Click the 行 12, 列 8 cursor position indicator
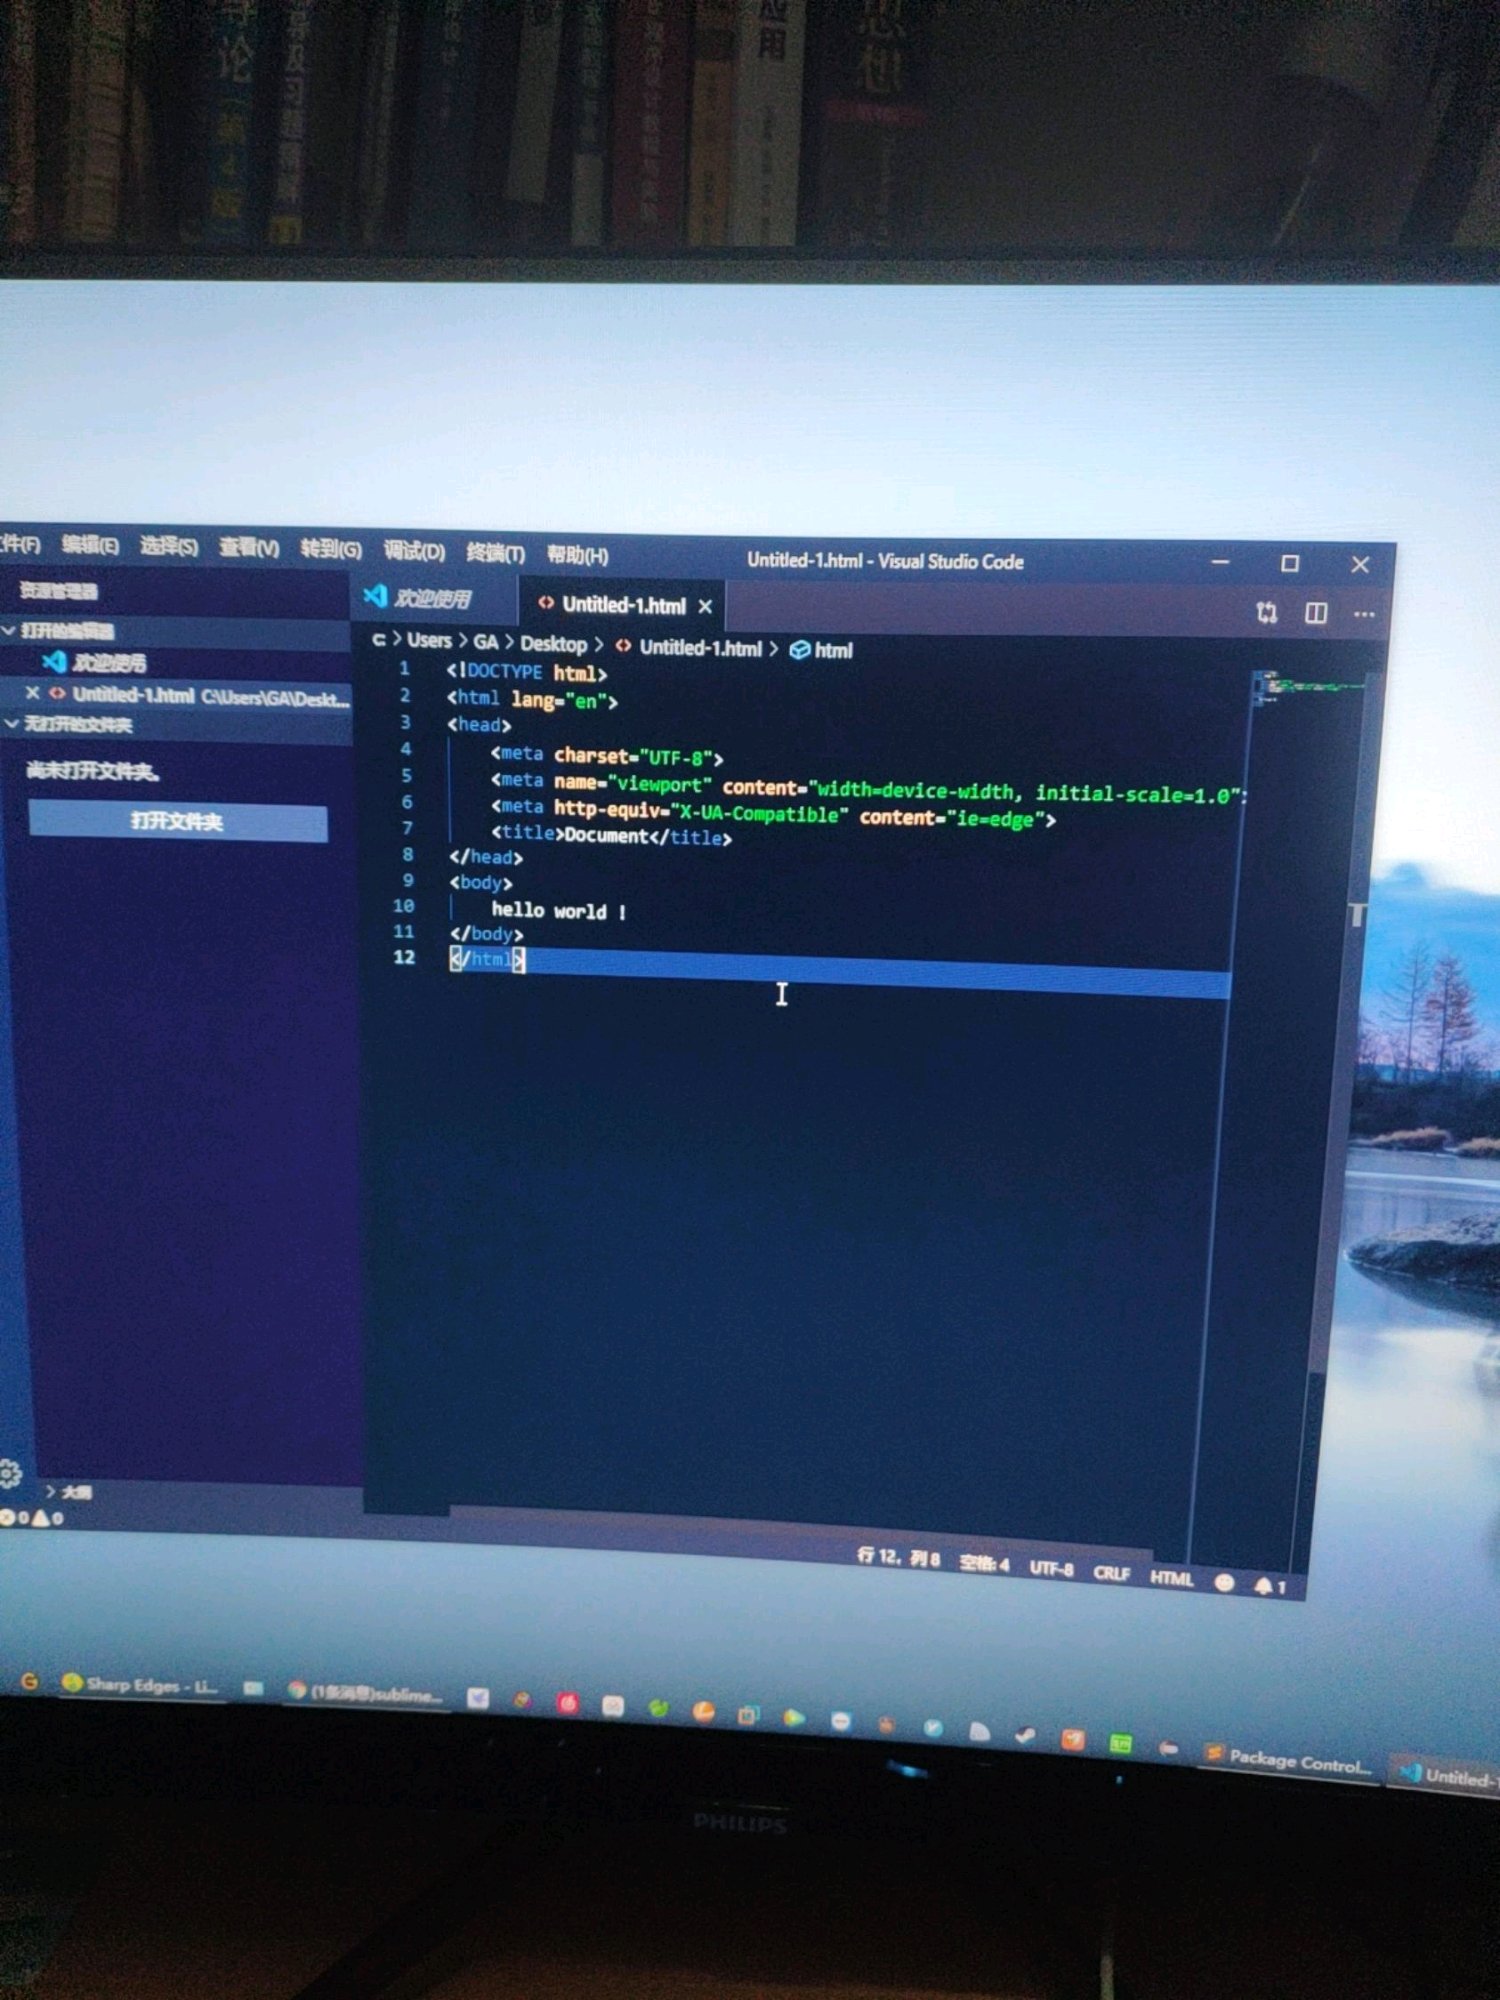The image size is (1500, 2000). [x=898, y=1557]
